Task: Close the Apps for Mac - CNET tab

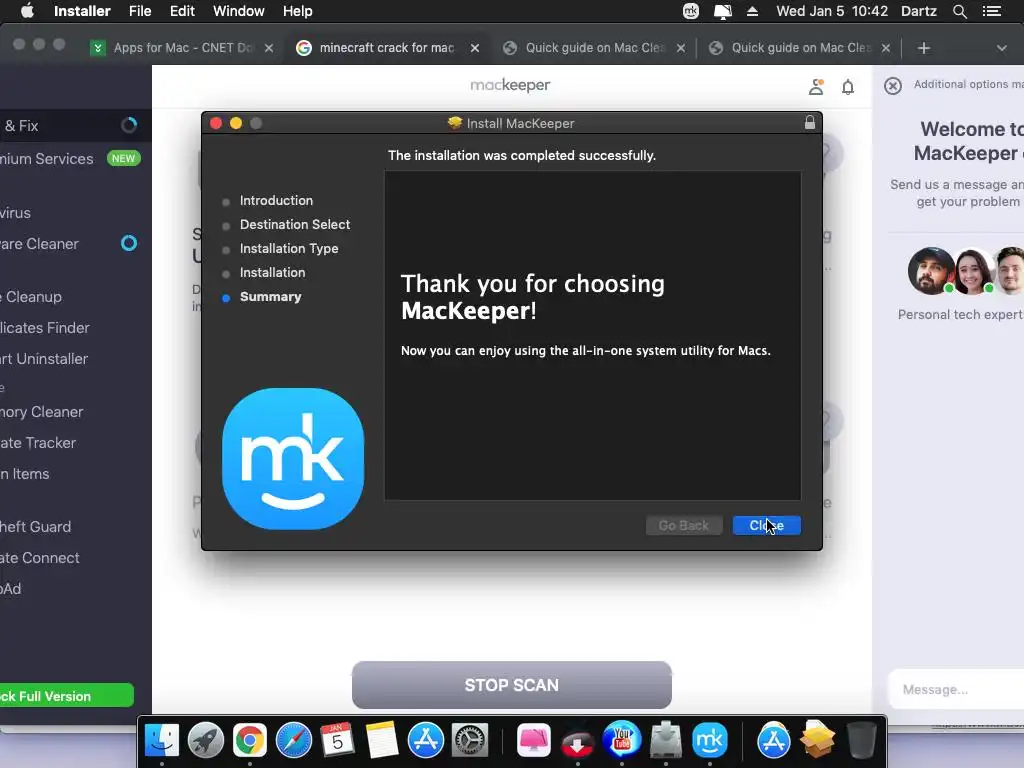Action: (x=268, y=48)
